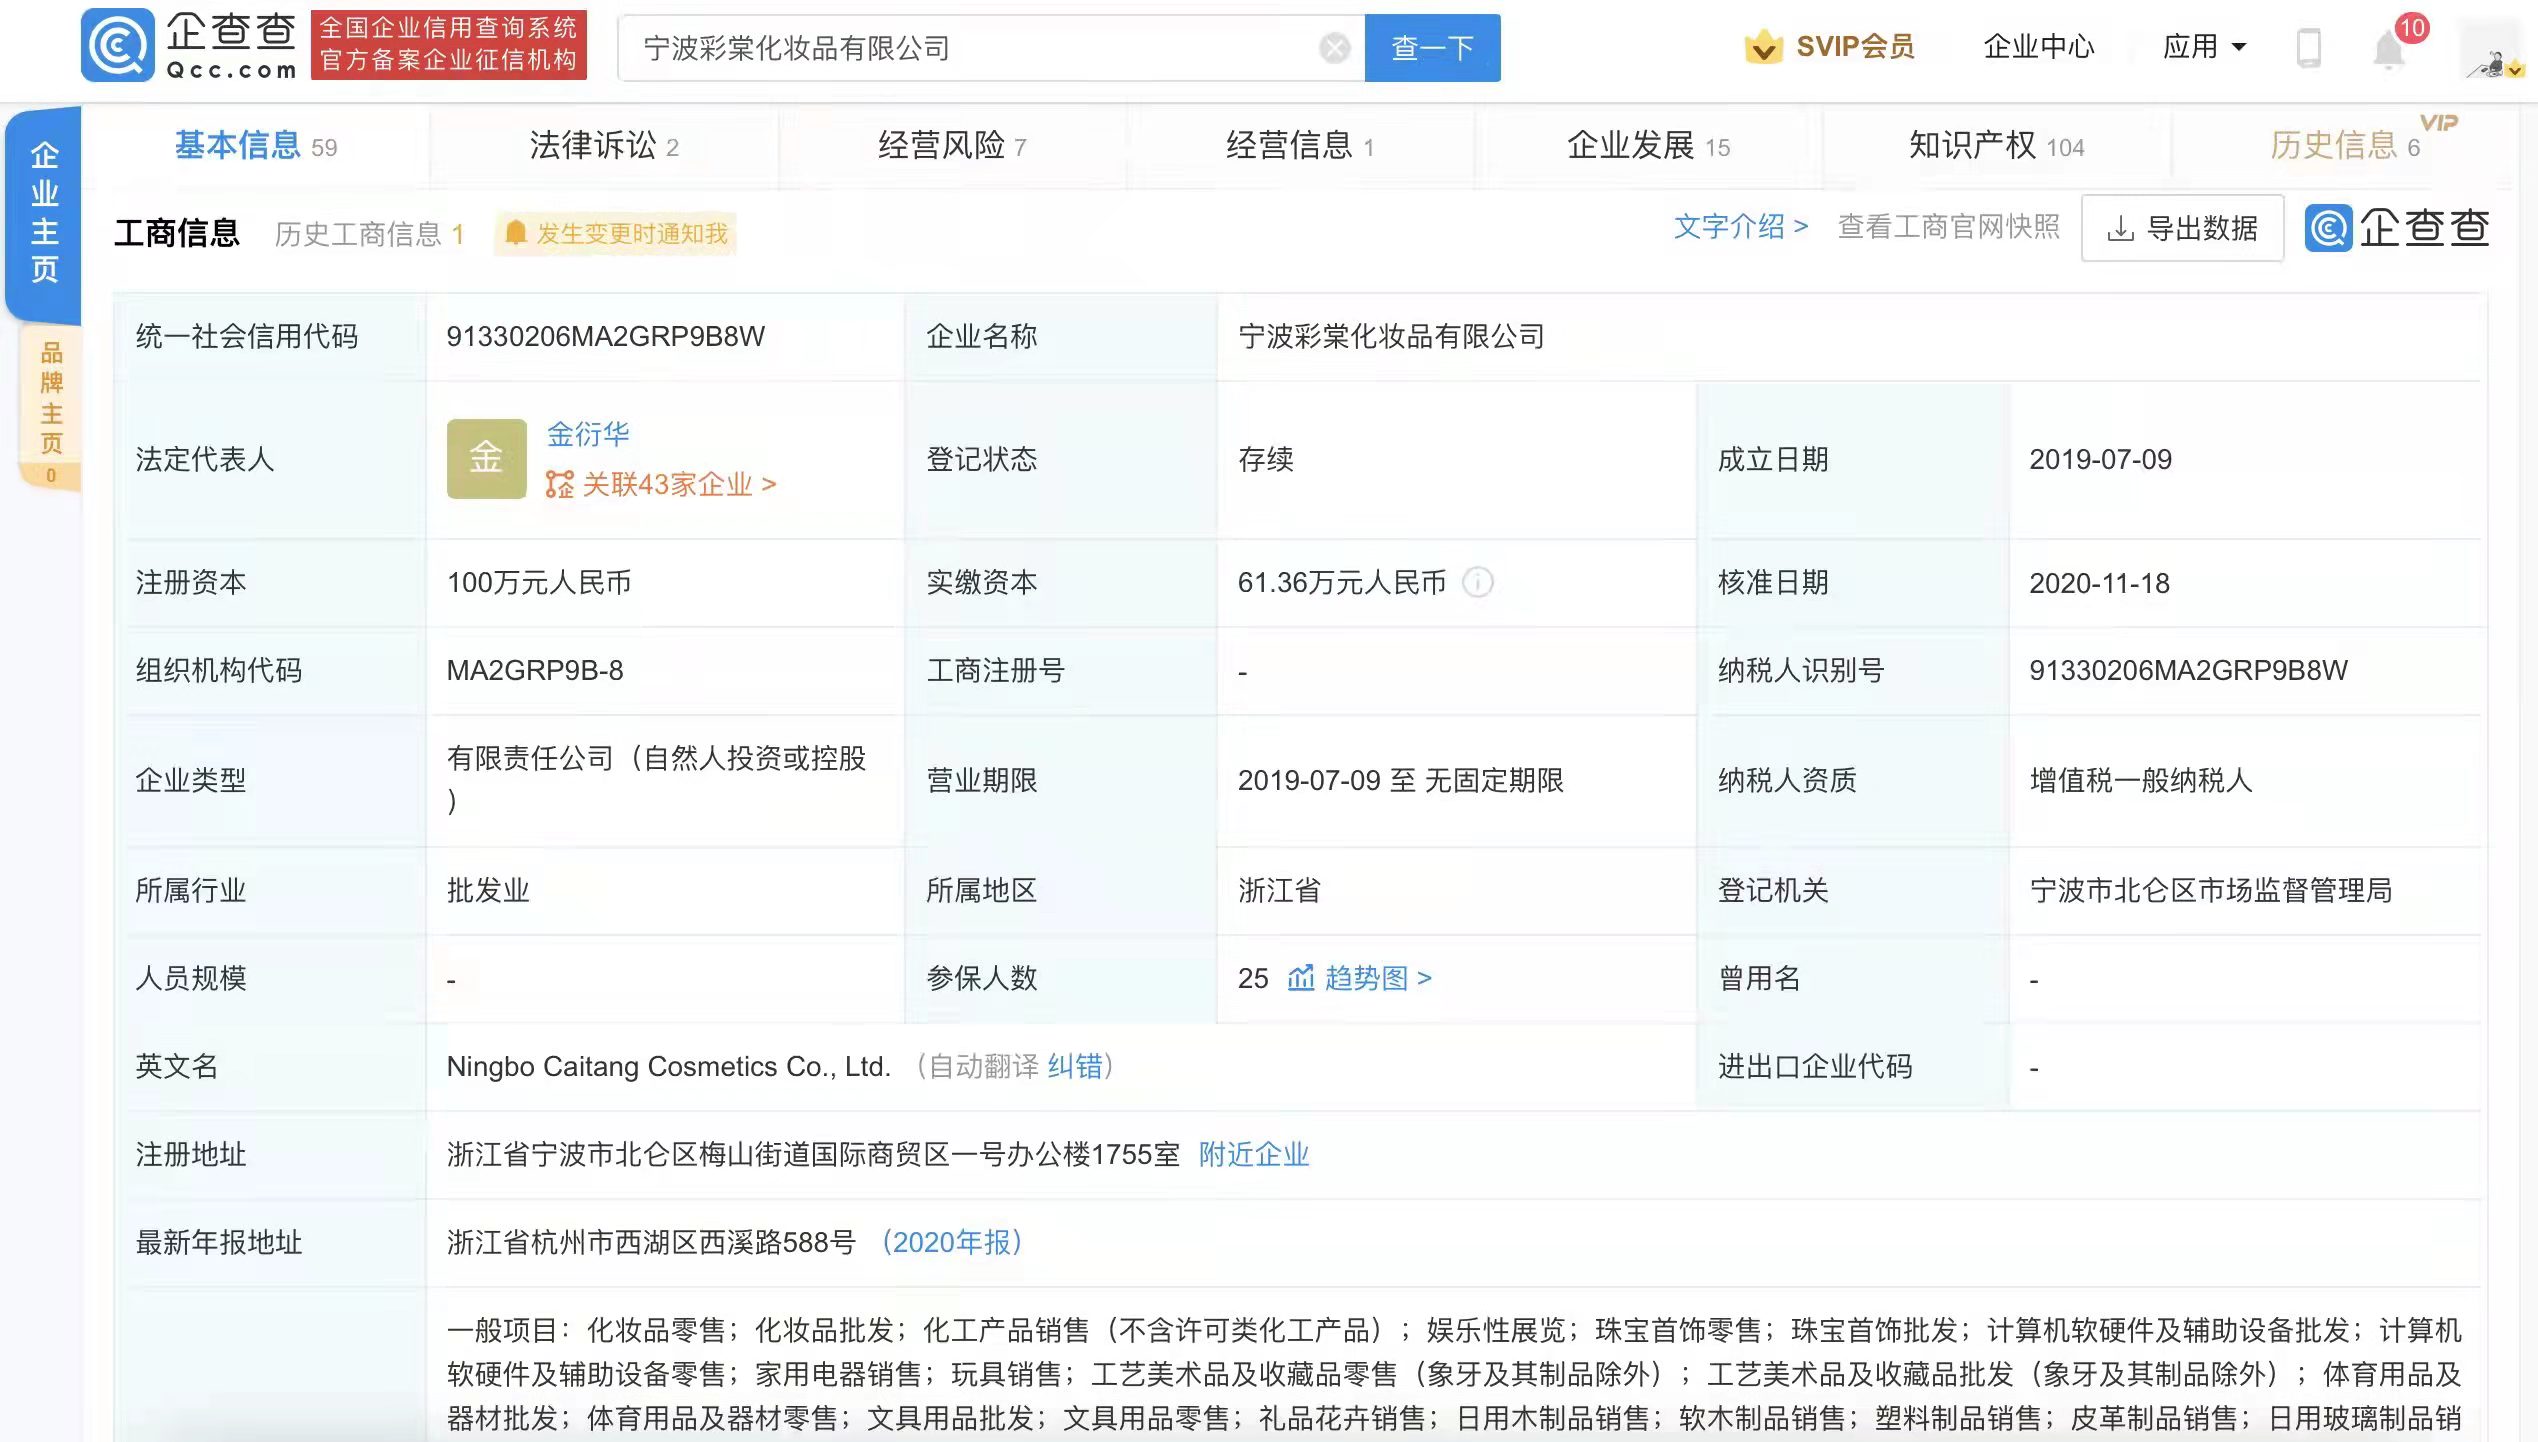Open notifications bell icon
The height and width of the screenshot is (1442, 2538).
[x=2388, y=48]
